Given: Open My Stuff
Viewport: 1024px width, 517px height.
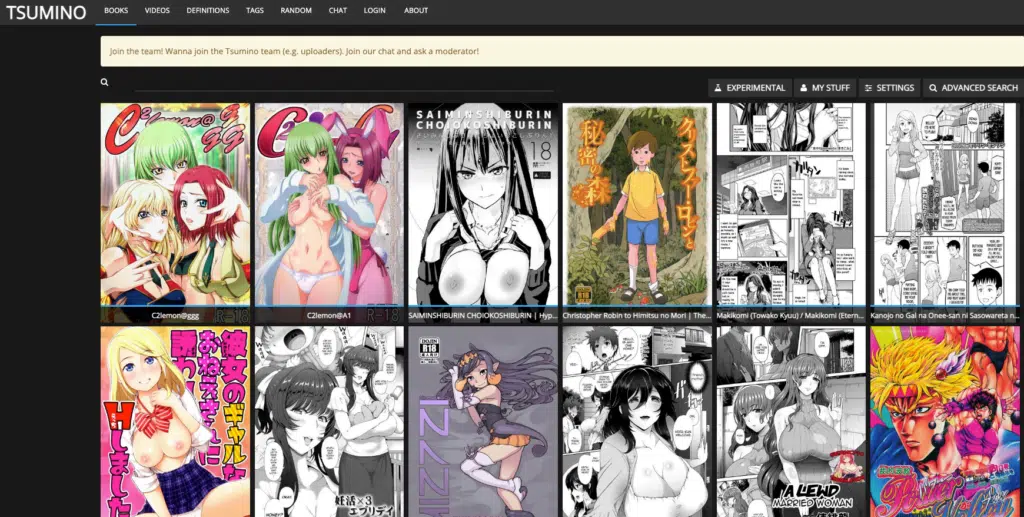Looking at the screenshot, I should point(825,87).
